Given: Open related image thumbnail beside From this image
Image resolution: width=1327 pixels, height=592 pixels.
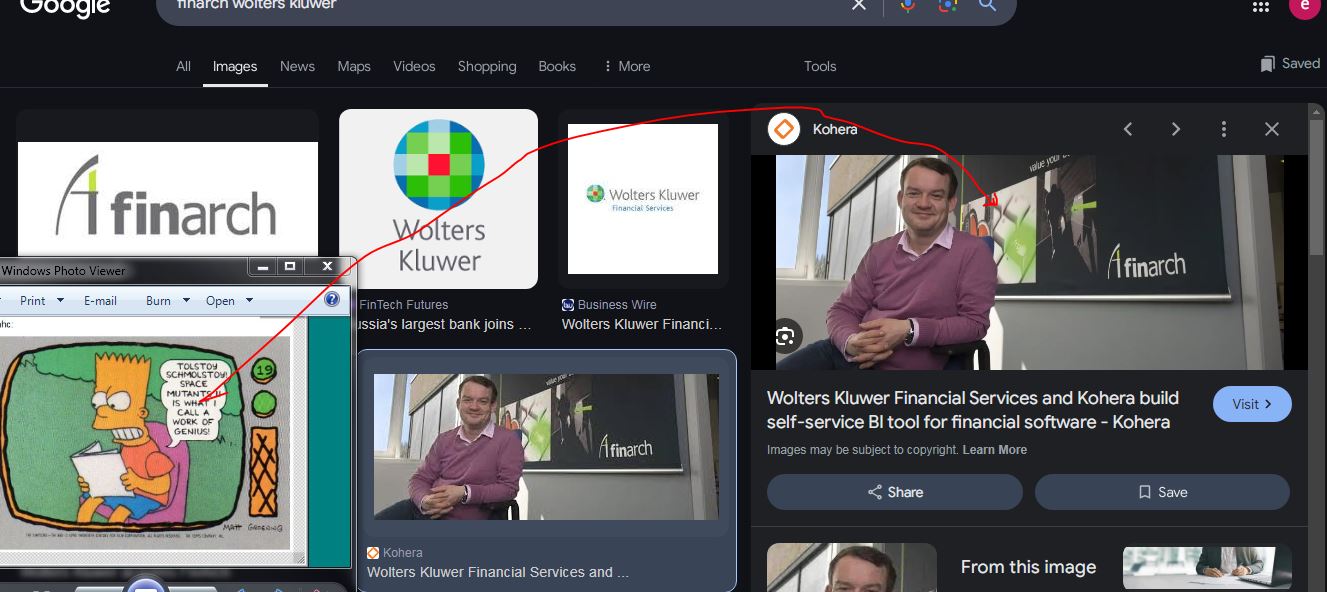Looking at the screenshot, I should 1207,567.
